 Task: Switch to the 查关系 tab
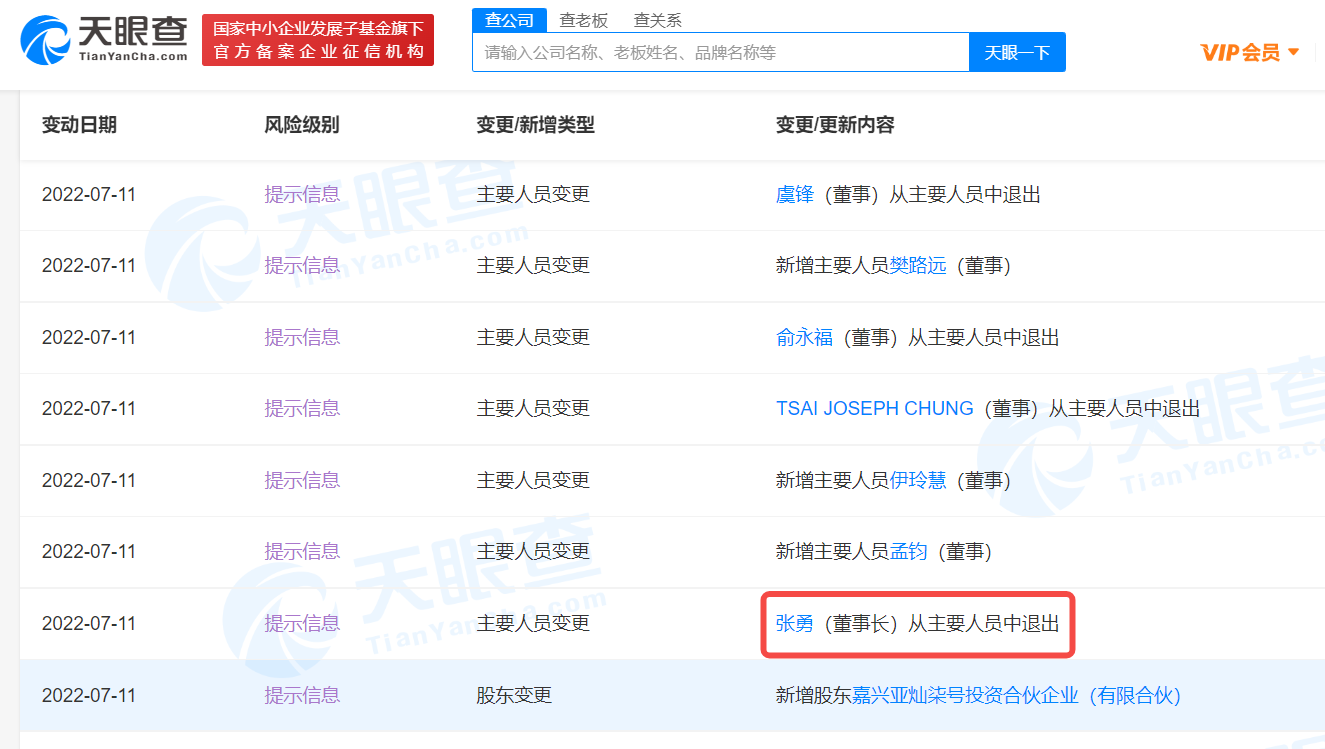pyautogui.click(x=658, y=20)
